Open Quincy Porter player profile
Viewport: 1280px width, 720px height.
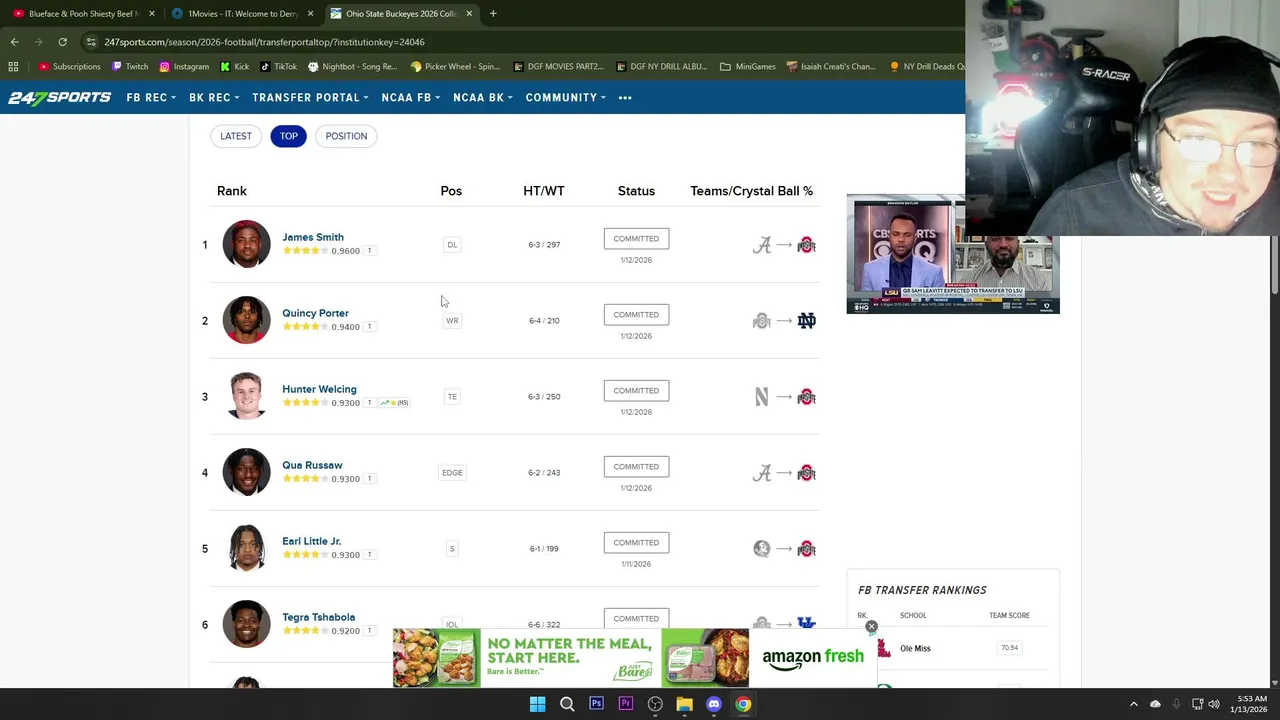pyautogui.click(x=315, y=313)
